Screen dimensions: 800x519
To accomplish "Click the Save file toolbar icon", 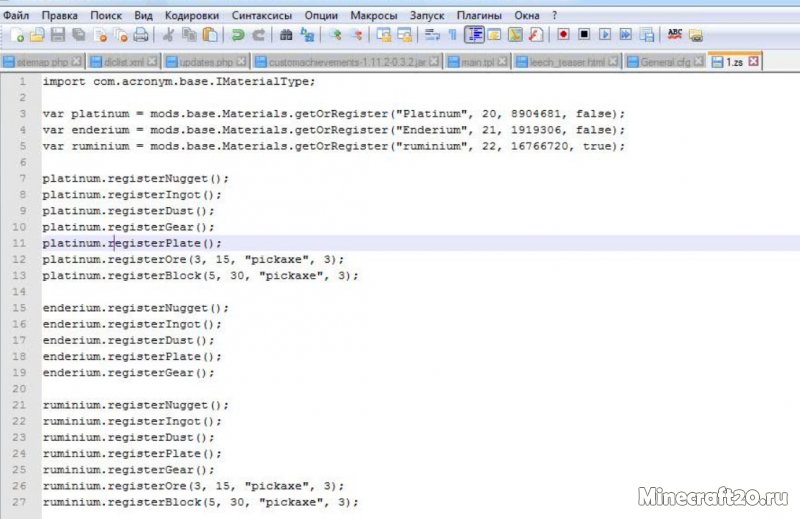I will [x=57, y=35].
